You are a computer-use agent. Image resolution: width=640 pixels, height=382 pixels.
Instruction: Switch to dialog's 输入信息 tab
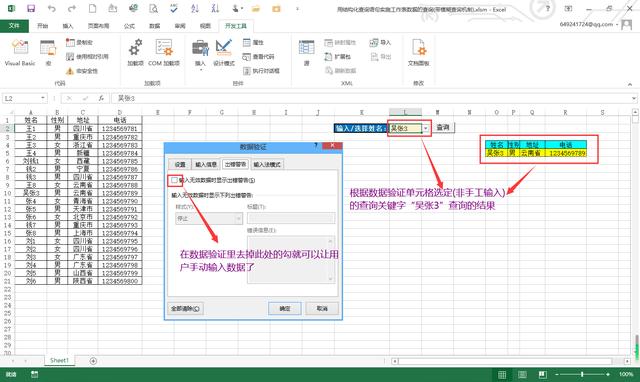click(x=206, y=164)
